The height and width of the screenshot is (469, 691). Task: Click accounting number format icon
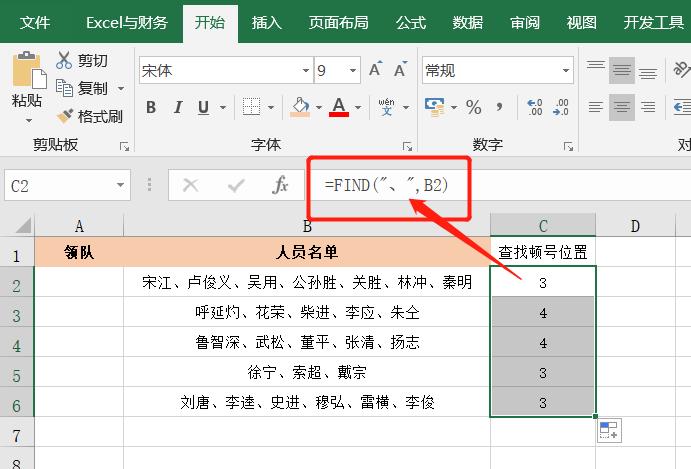435,107
